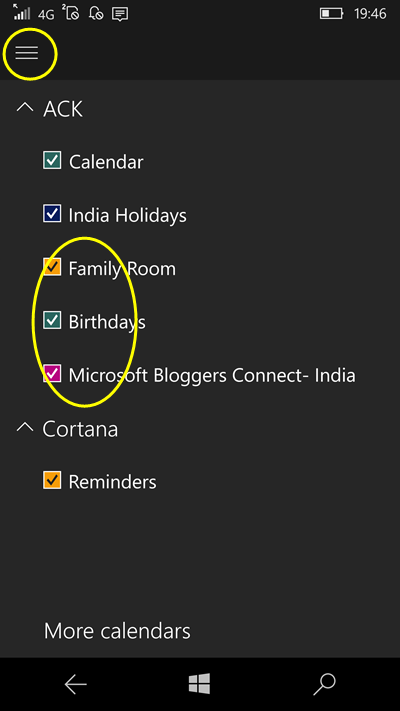Screen dimensions: 400x711
Task: Tap the ACK account heading
Action: [63, 109]
